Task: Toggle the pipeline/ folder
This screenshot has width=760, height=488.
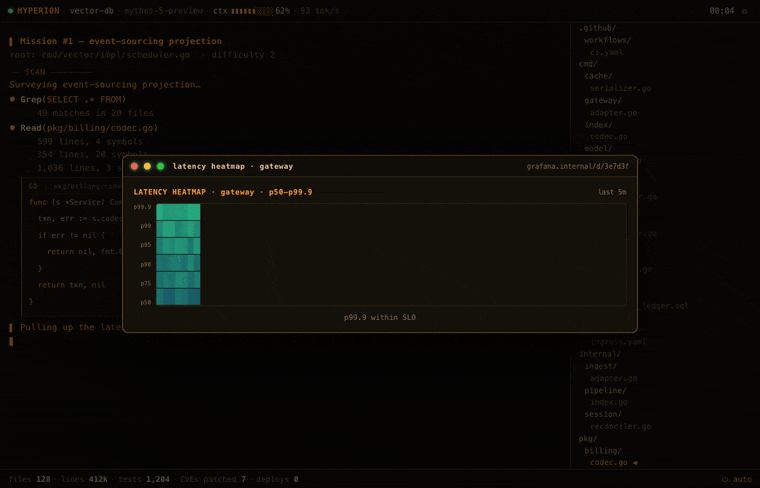Action: tap(605, 390)
